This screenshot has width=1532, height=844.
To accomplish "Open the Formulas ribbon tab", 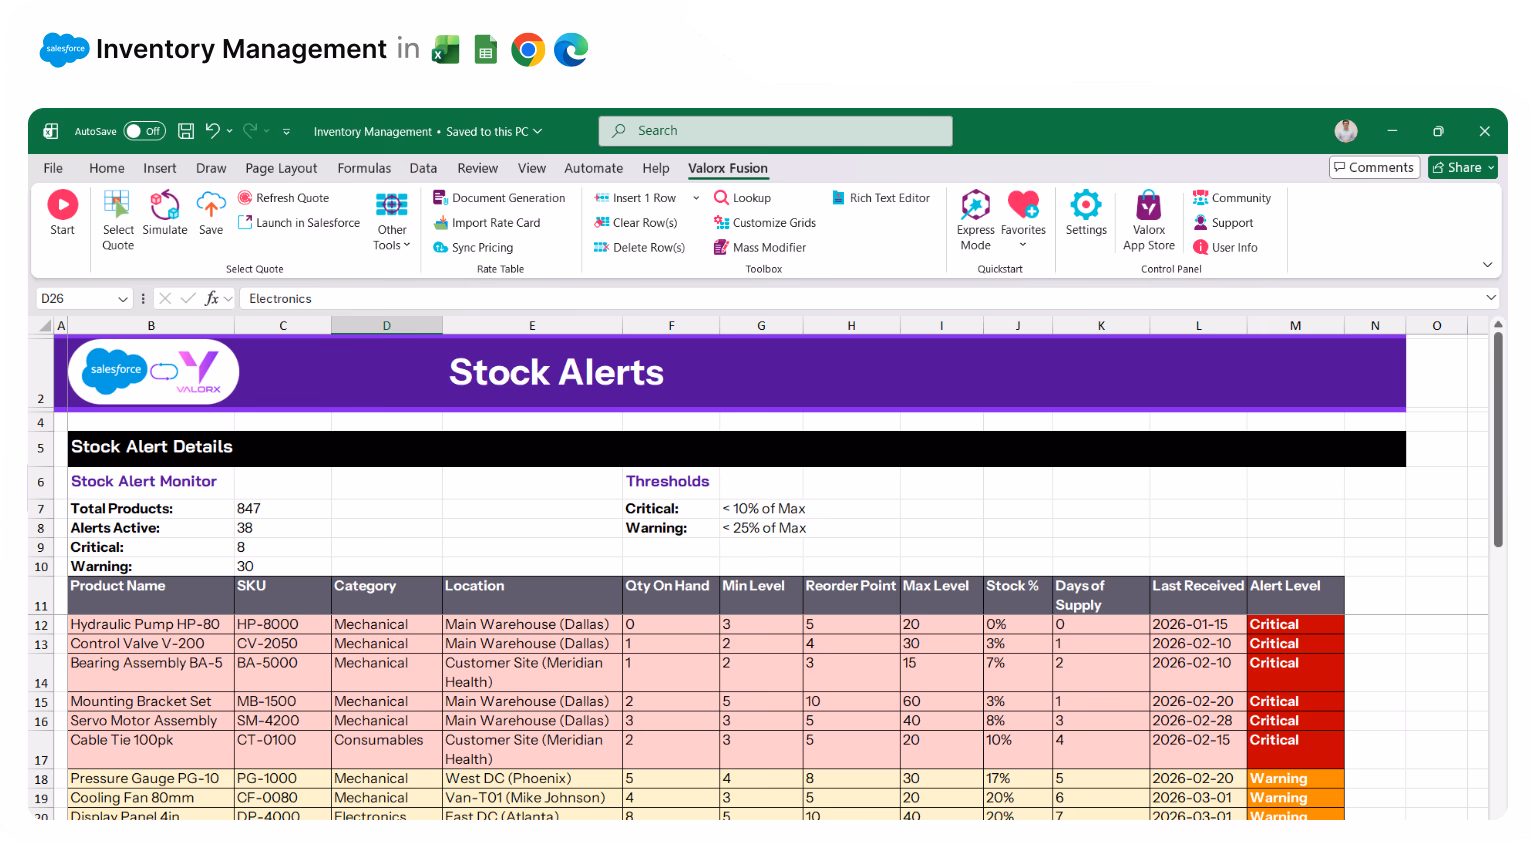I will [x=364, y=168].
